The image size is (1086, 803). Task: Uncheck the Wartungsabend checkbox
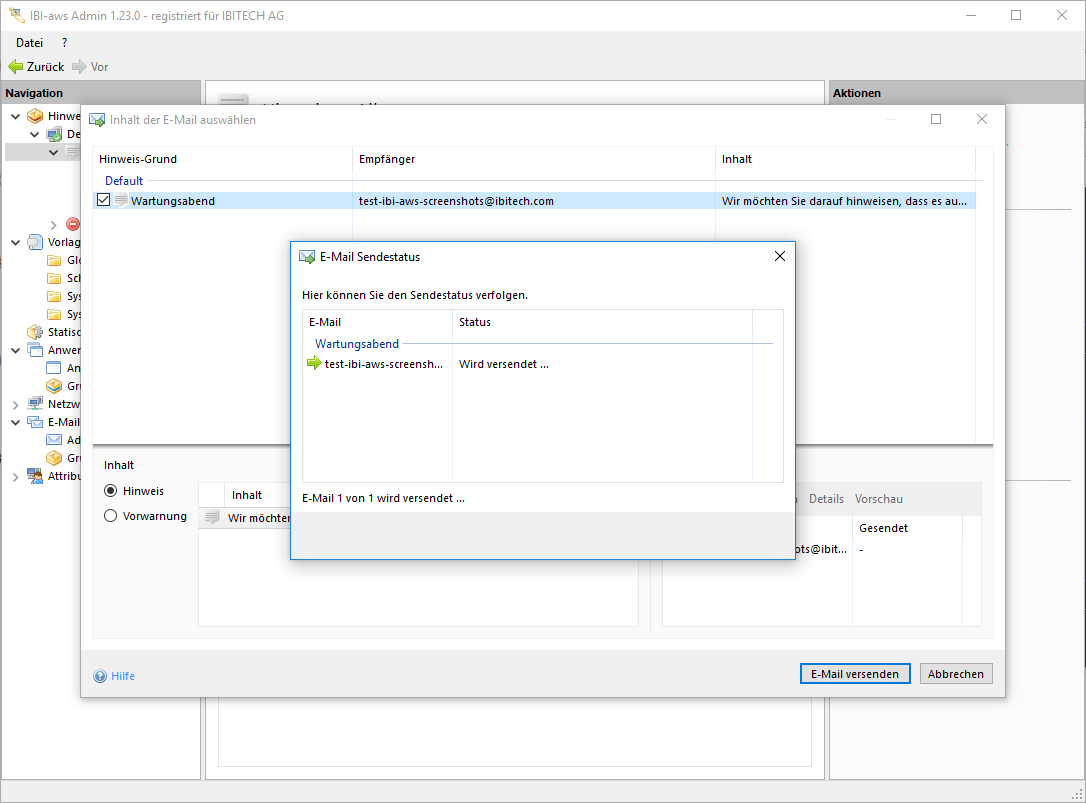point(104,201)
